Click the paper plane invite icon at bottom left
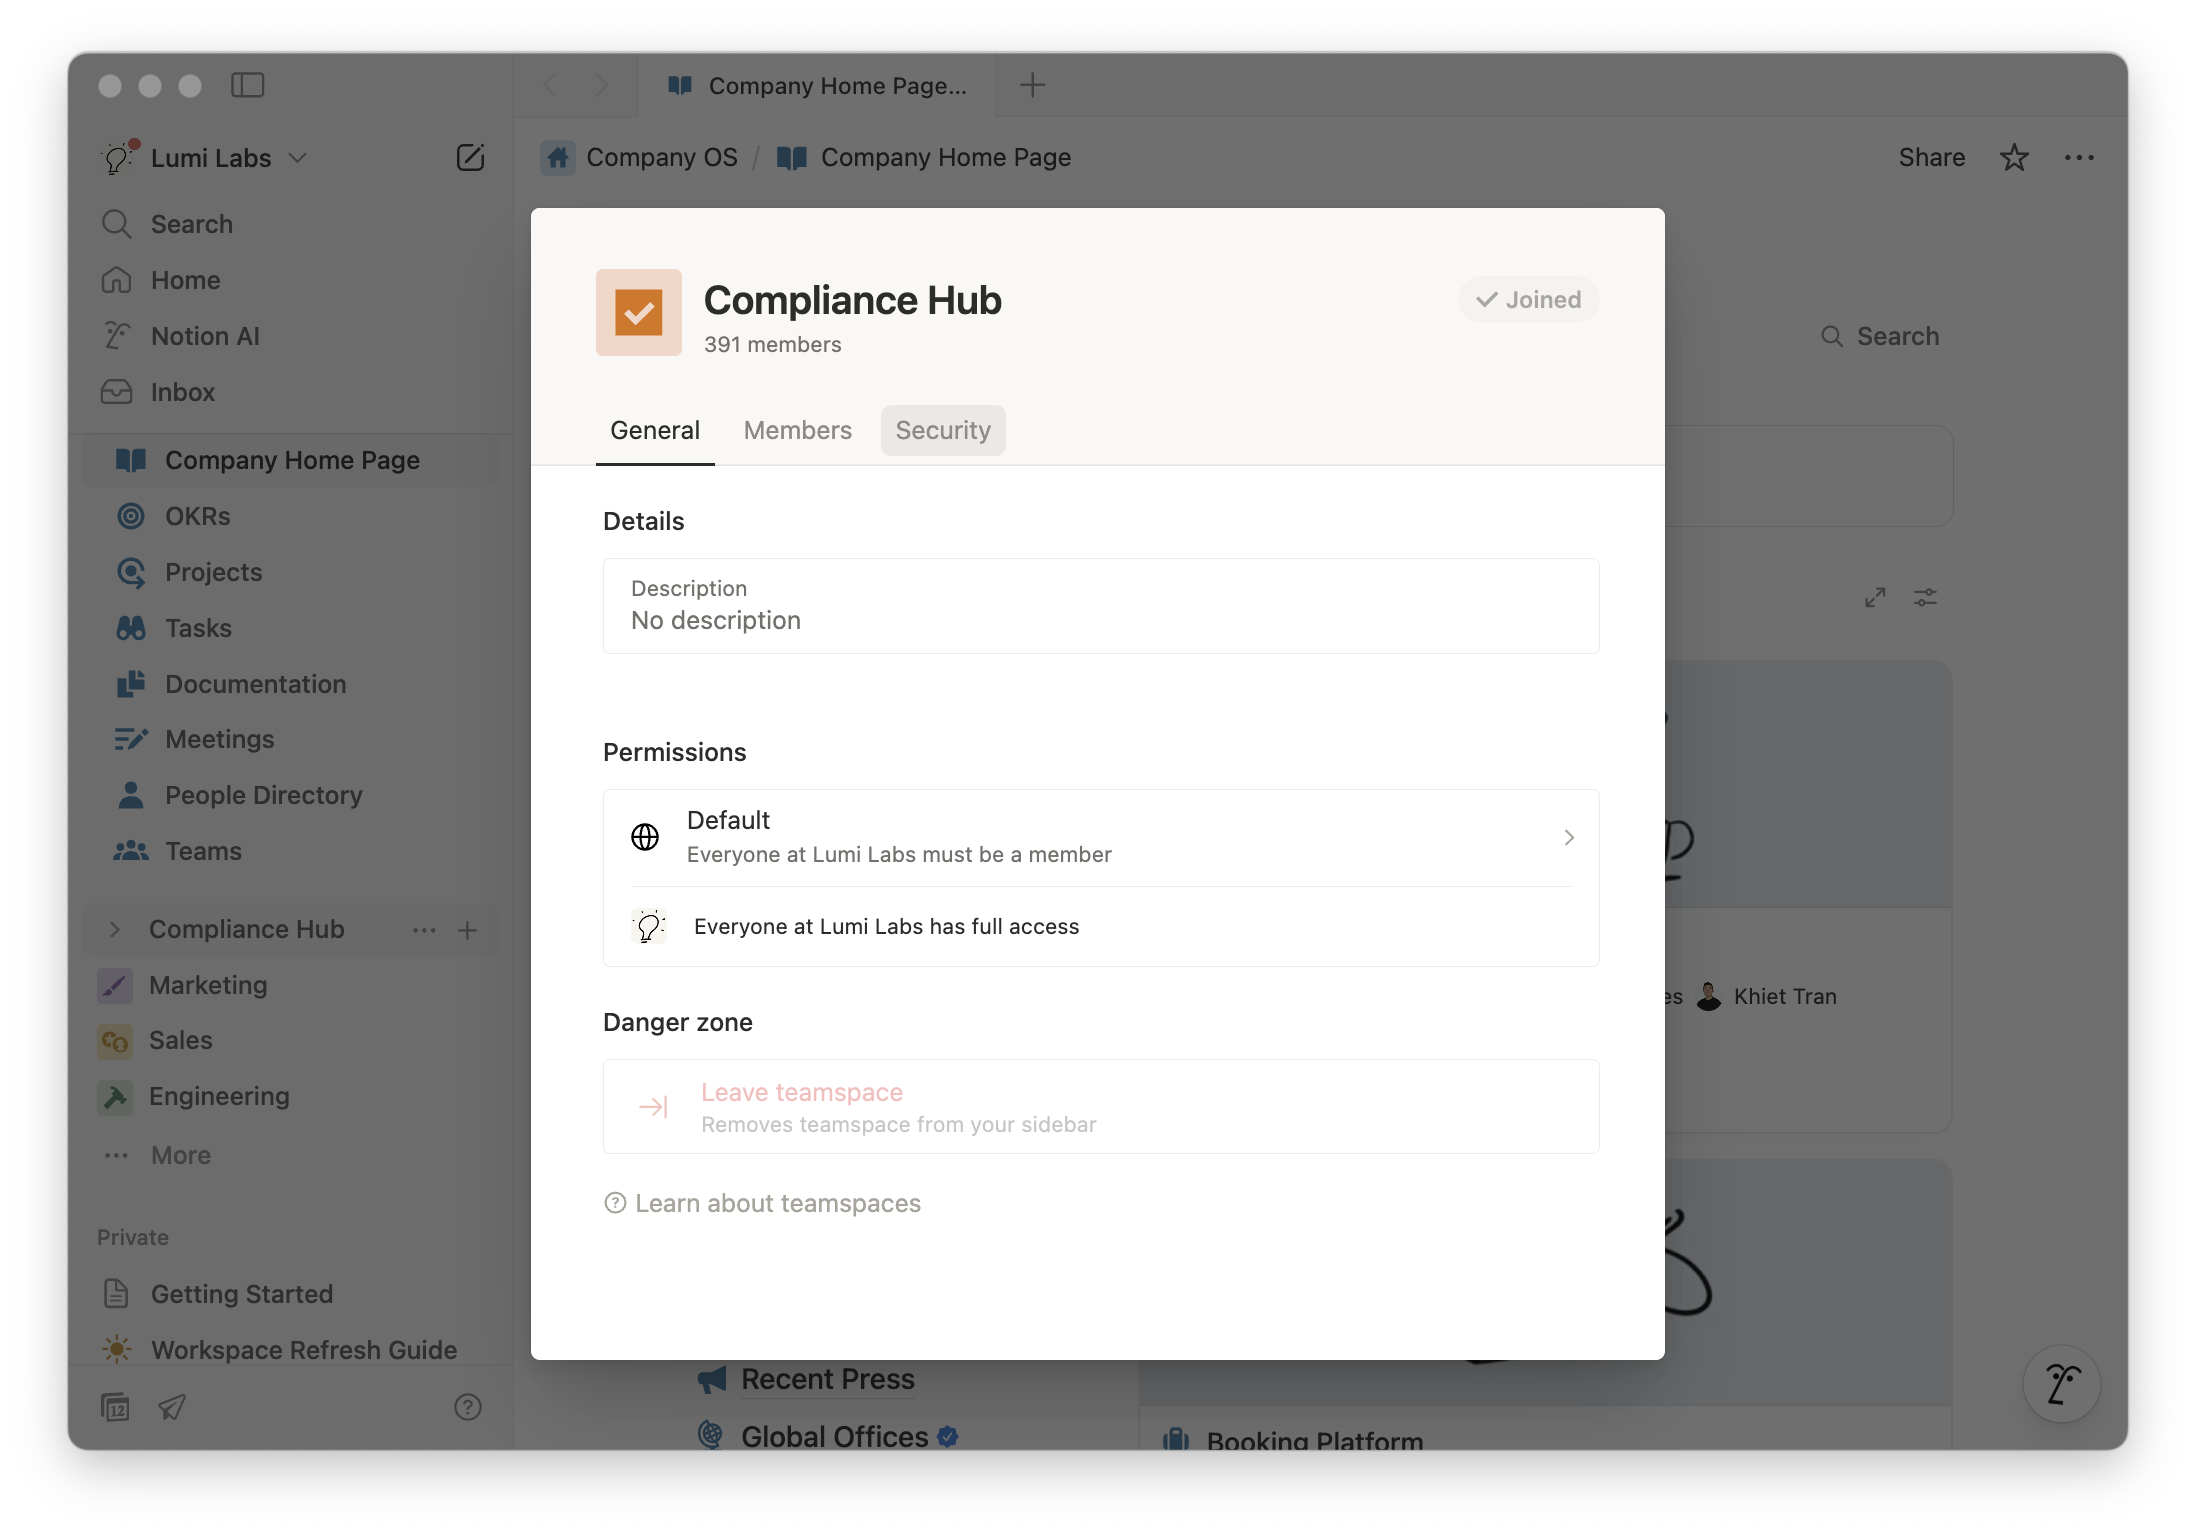Screen dimensions: 2196x1534 point(171,1407)
